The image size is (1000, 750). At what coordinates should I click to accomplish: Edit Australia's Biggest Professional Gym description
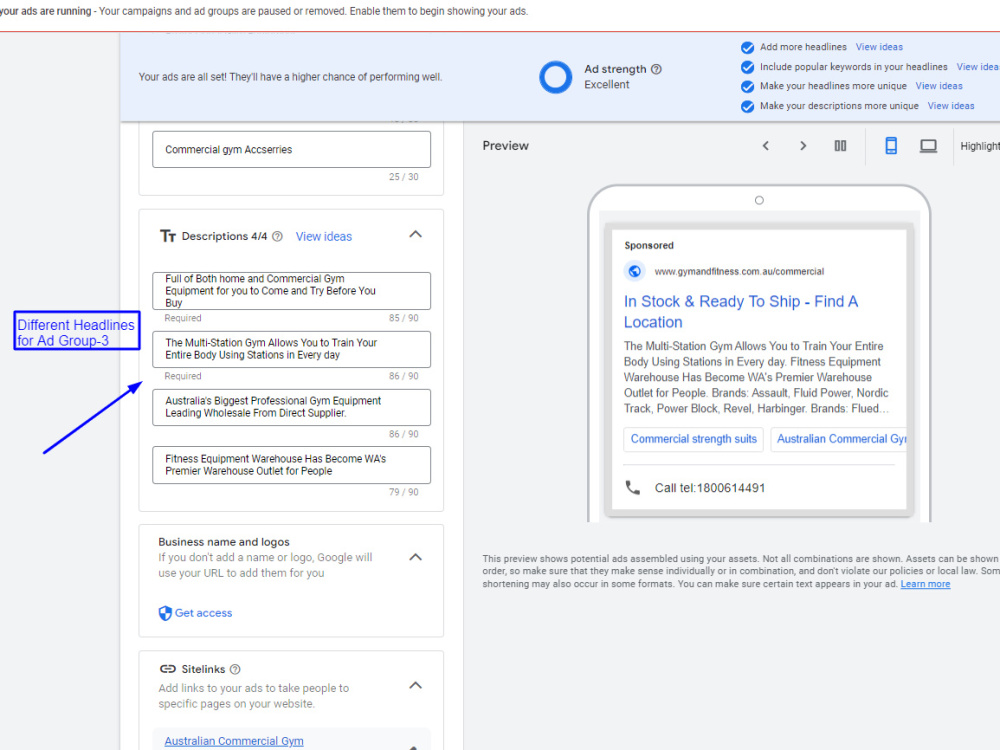pos(291,407)
